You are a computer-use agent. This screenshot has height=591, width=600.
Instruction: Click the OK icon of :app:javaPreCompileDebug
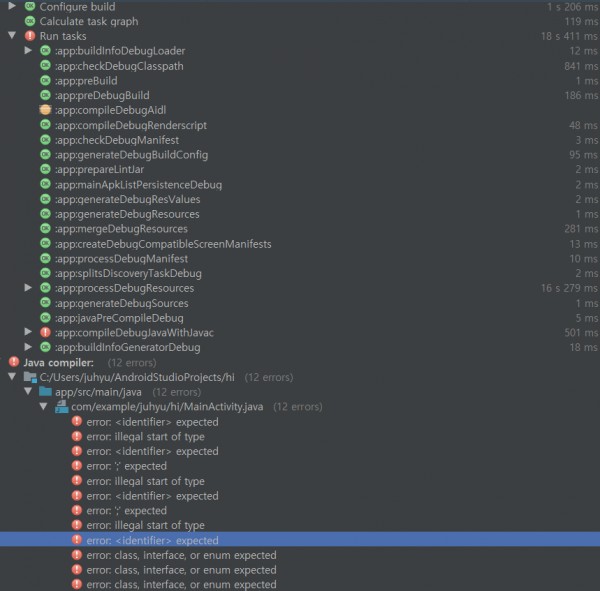point(46,318)
